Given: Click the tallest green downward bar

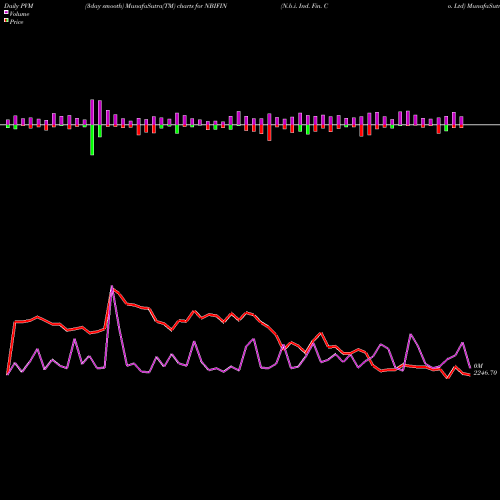Looking at the screenshot, I should tap(92, 140).
